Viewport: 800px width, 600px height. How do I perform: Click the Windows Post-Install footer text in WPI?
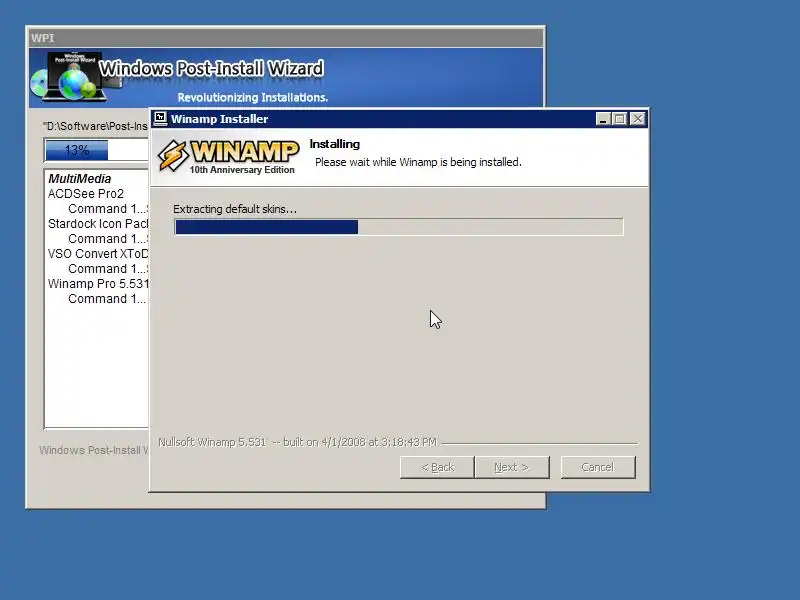[94, 451]
